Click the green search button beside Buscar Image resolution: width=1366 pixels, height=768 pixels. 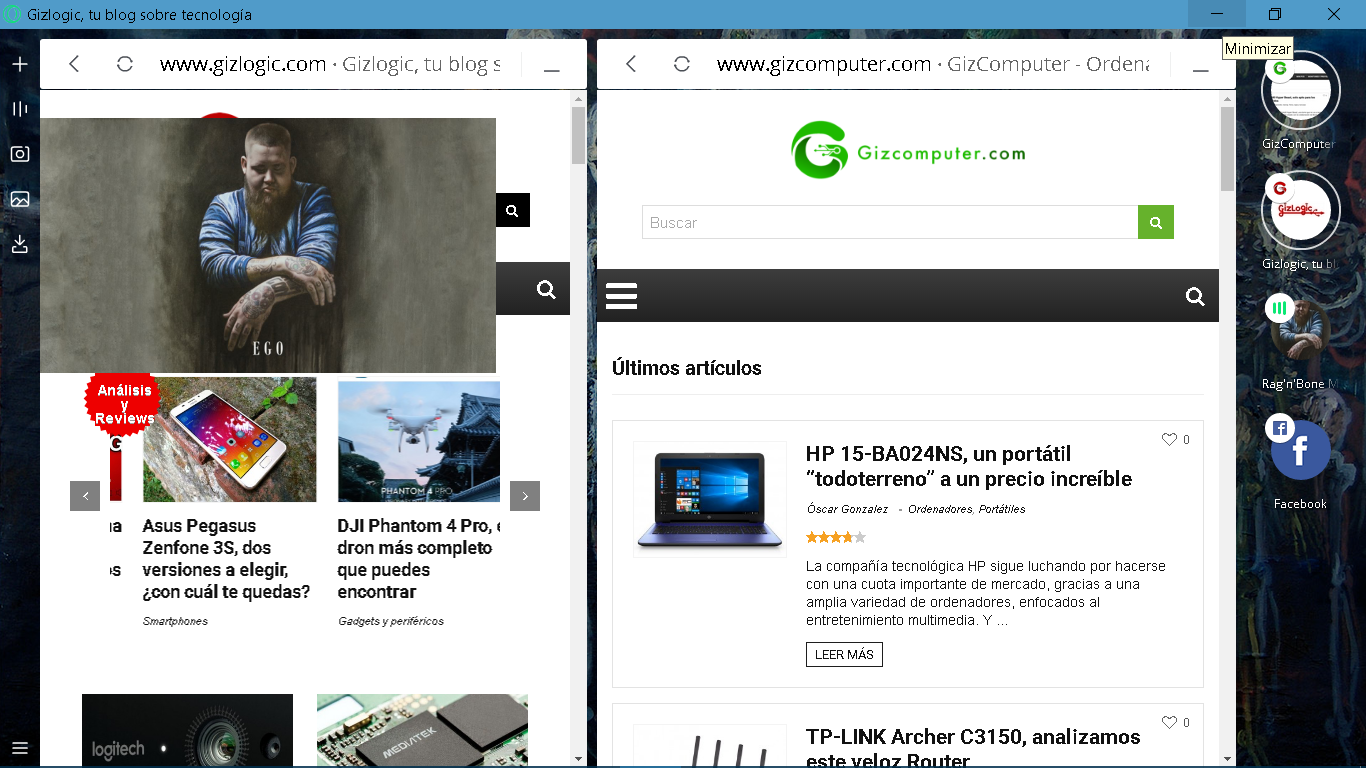point(1155,222)
